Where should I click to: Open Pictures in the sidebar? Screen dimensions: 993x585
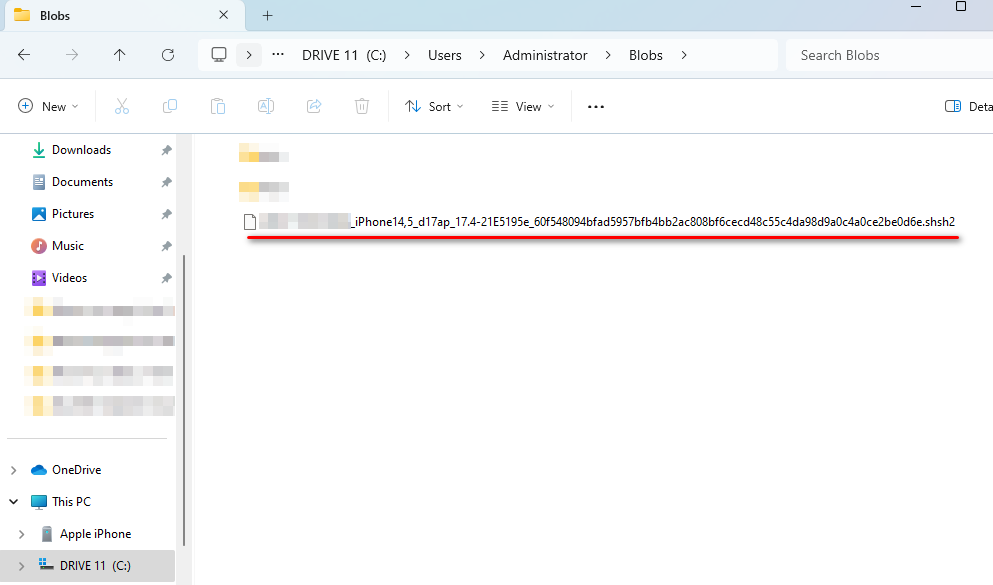pyautogui.click(x=73, y=214)
